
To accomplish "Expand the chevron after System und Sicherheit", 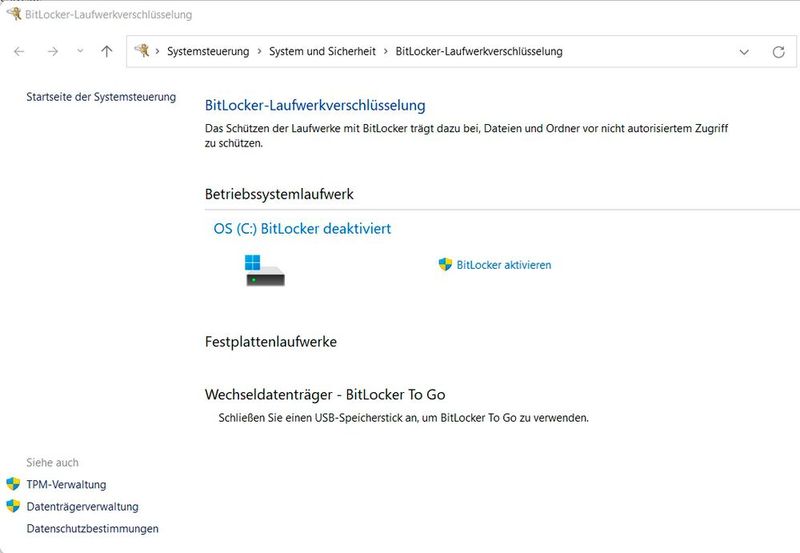I will pos(386,52).
